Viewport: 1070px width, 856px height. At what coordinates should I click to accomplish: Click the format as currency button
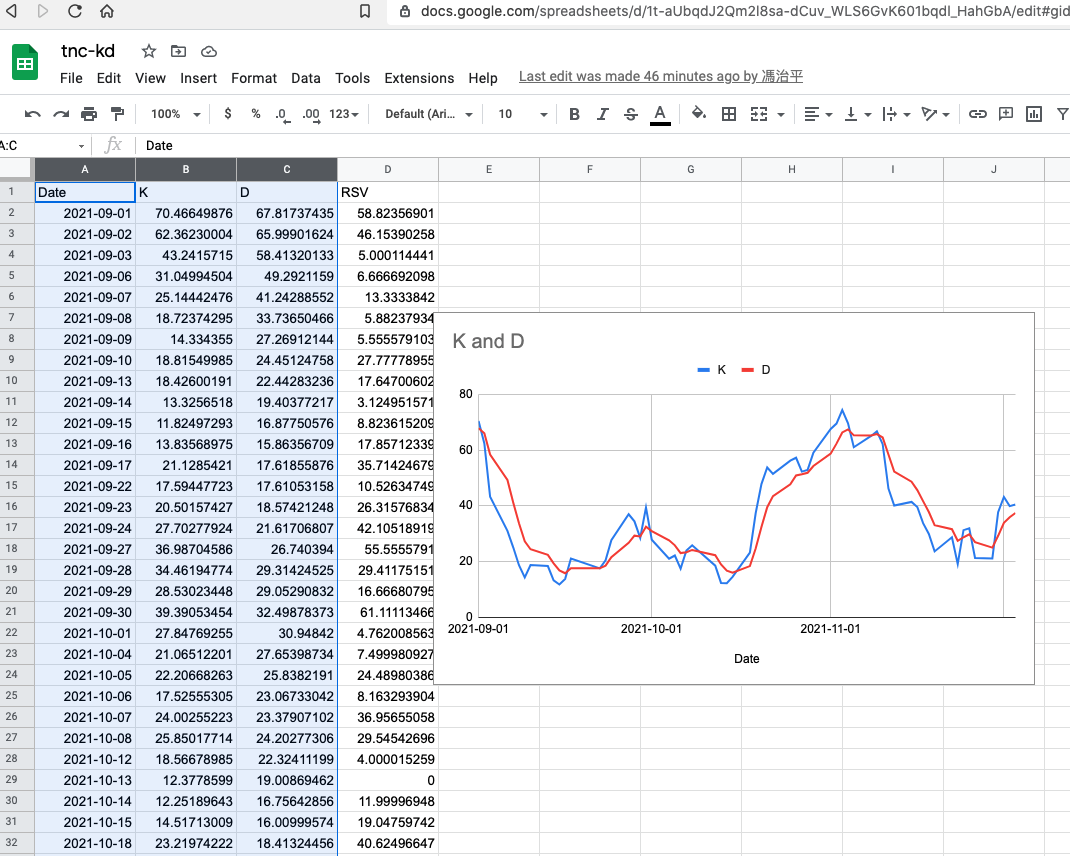228,114
